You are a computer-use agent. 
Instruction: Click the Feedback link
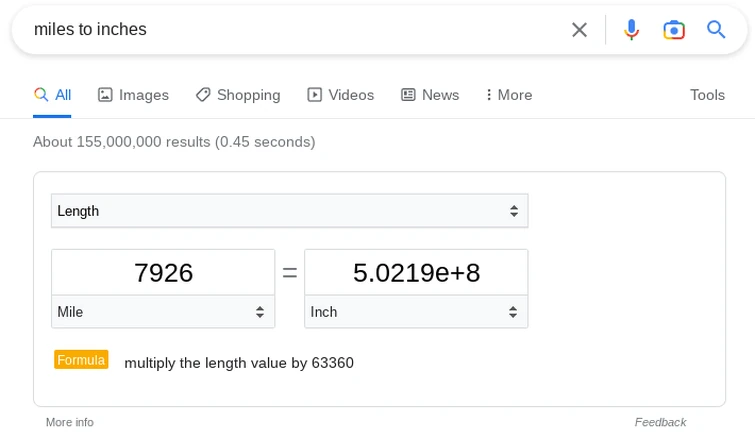660,422
